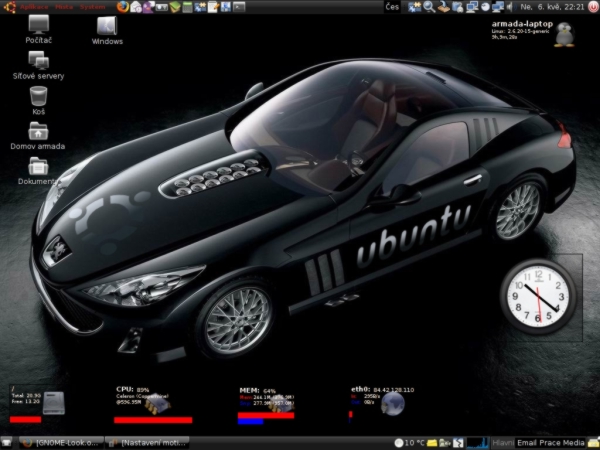This screenshot has width=600, height=450.
Task: Open the System menu
Action: coord(92,7)
